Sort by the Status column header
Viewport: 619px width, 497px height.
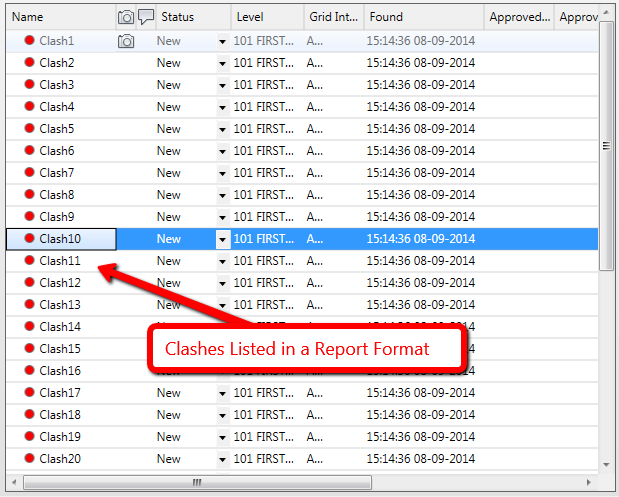(x=193, y=17)
